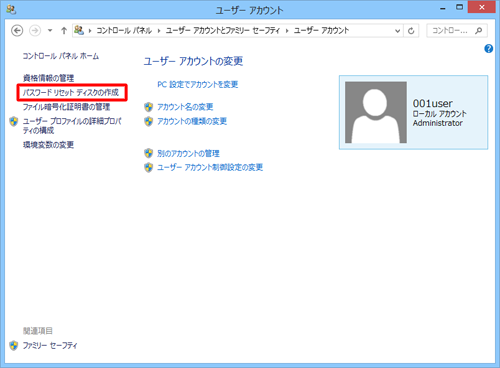Focus the control panel search box

click(457, 31)
